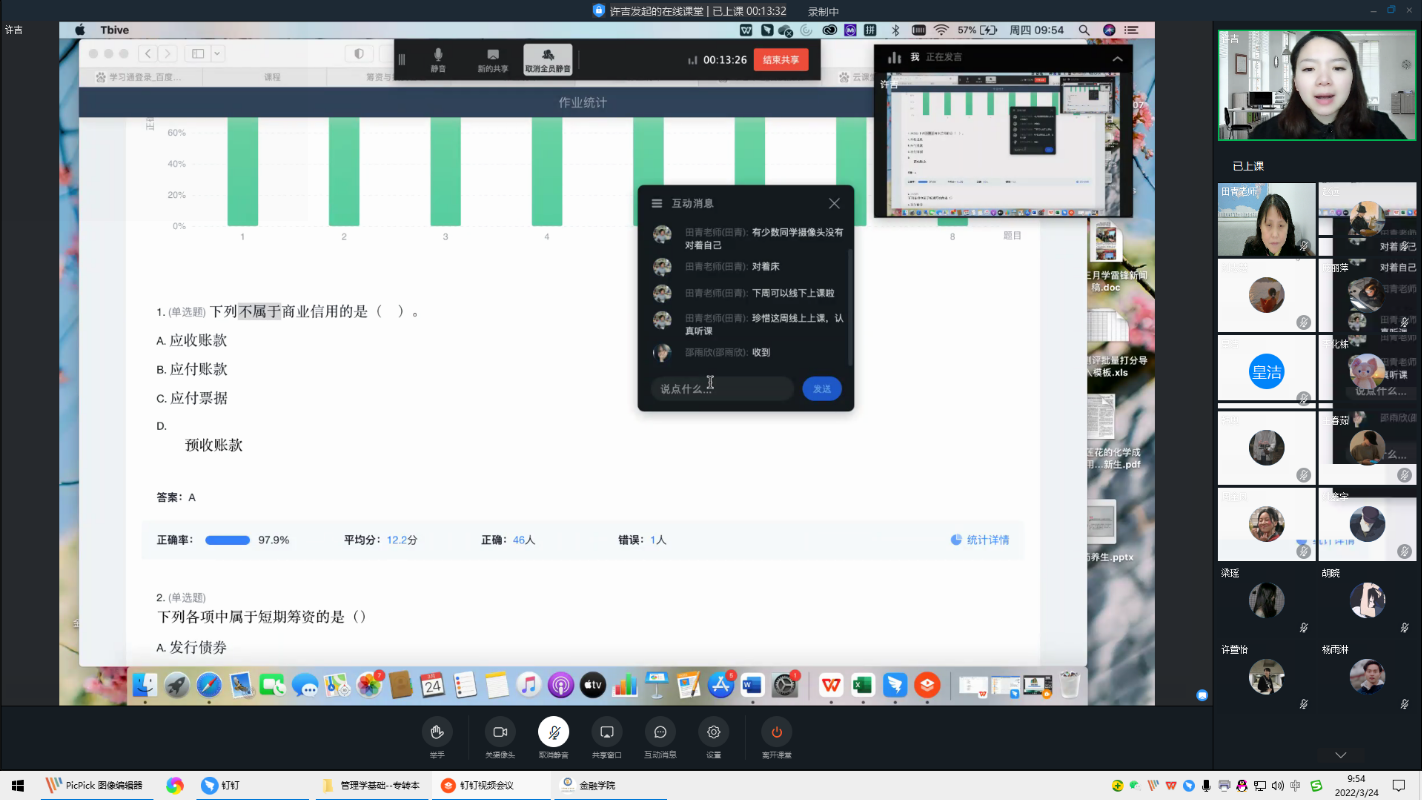The width and height of the screenshot is (1422, 800).
Task: Collapse the 正在发言 speaker panel
Action: coord(1117,58)
